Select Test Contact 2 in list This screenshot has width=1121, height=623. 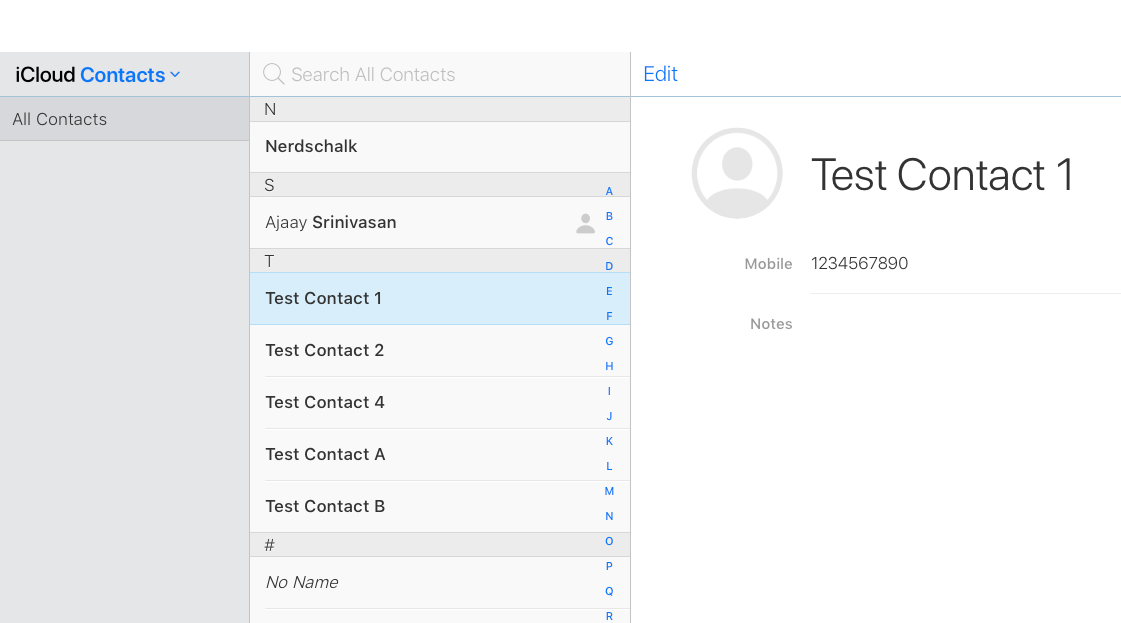pos(325,350)
